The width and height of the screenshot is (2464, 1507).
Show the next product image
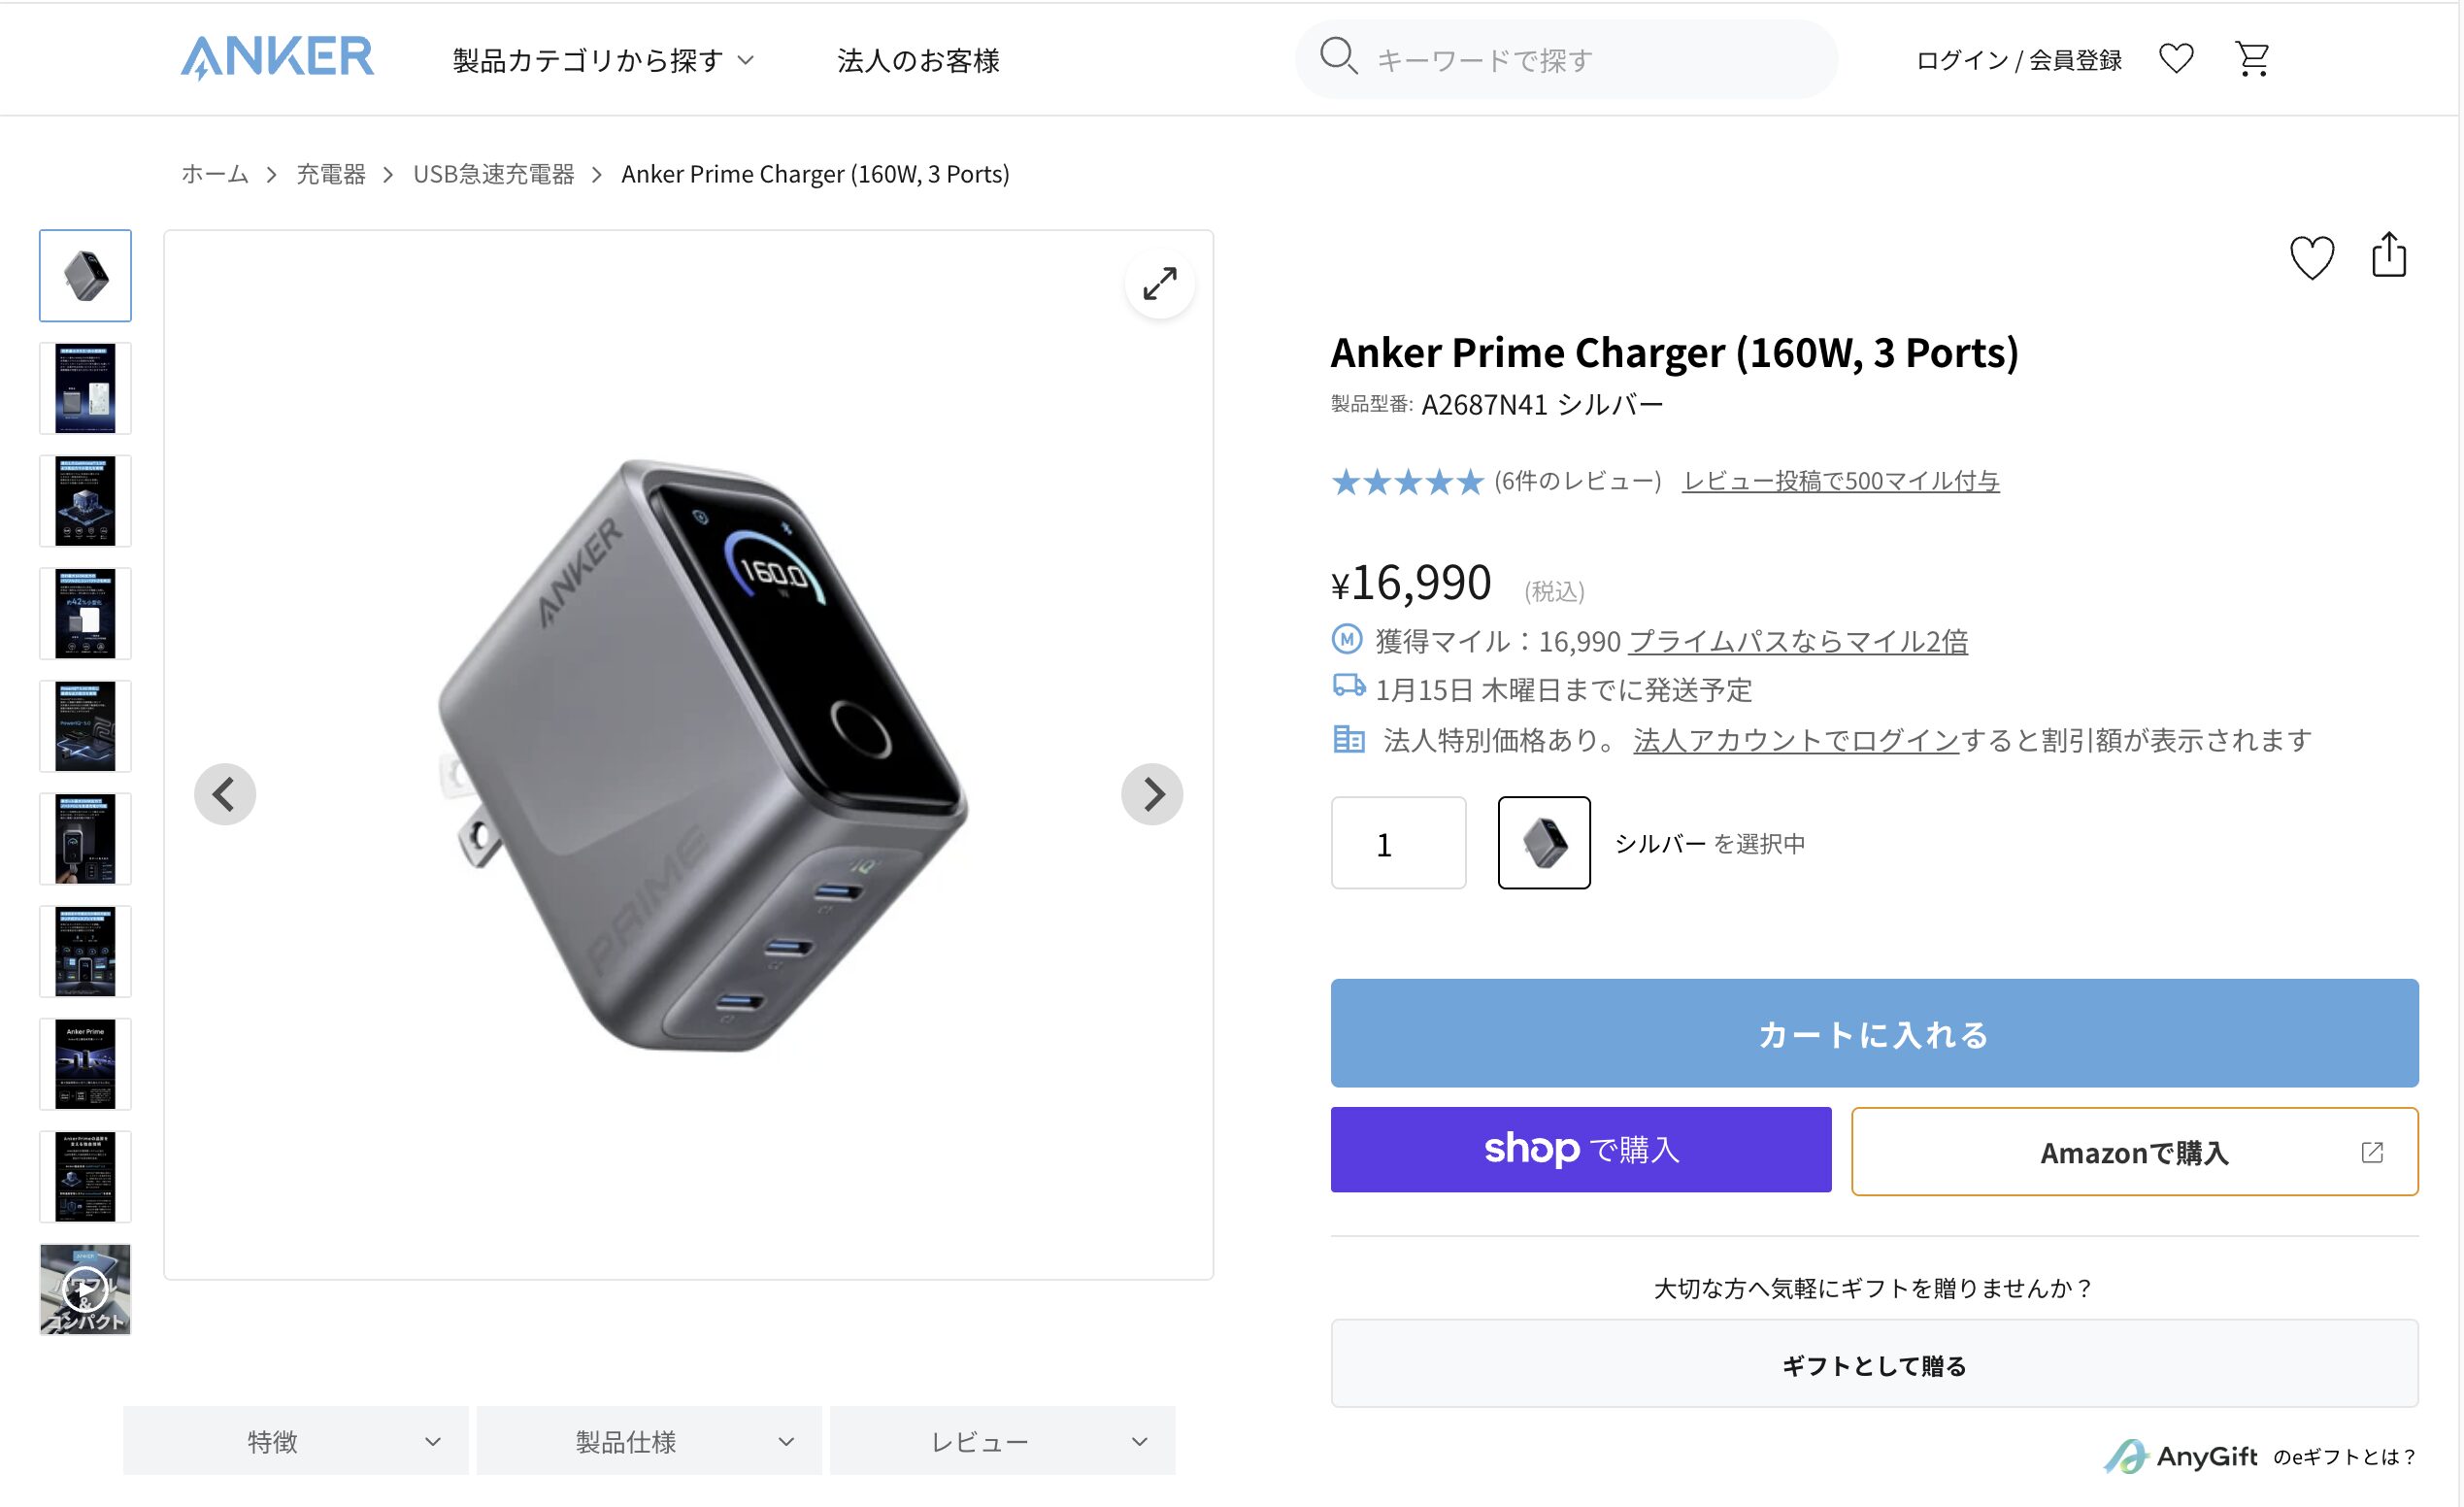[x=1152, y=795]
